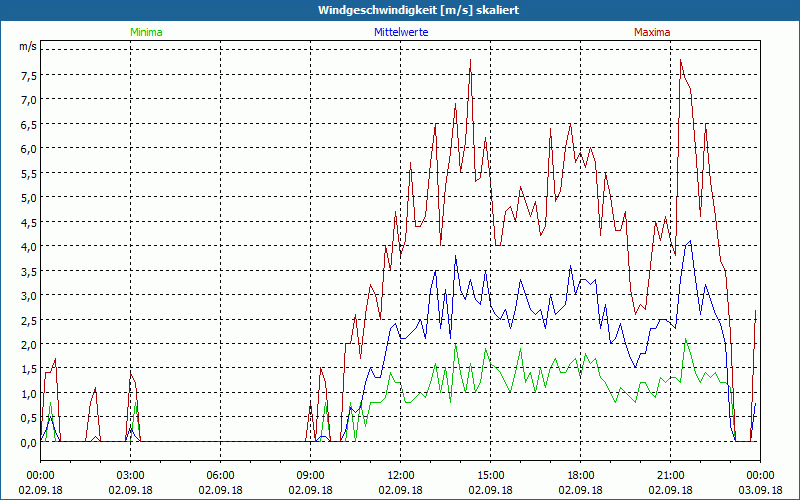Click the 0,0 y-axis value label
The width and height of the screenshot is (800, 500).
[27, 442]
